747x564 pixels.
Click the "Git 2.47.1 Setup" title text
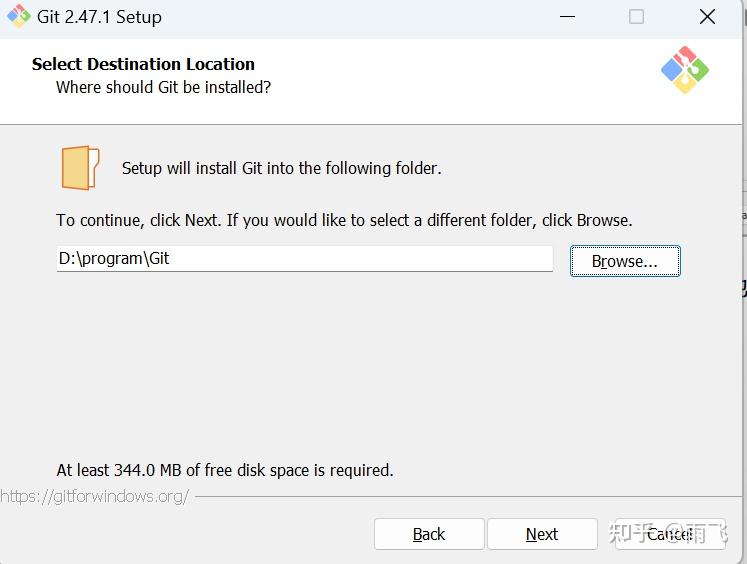point(101,17)
